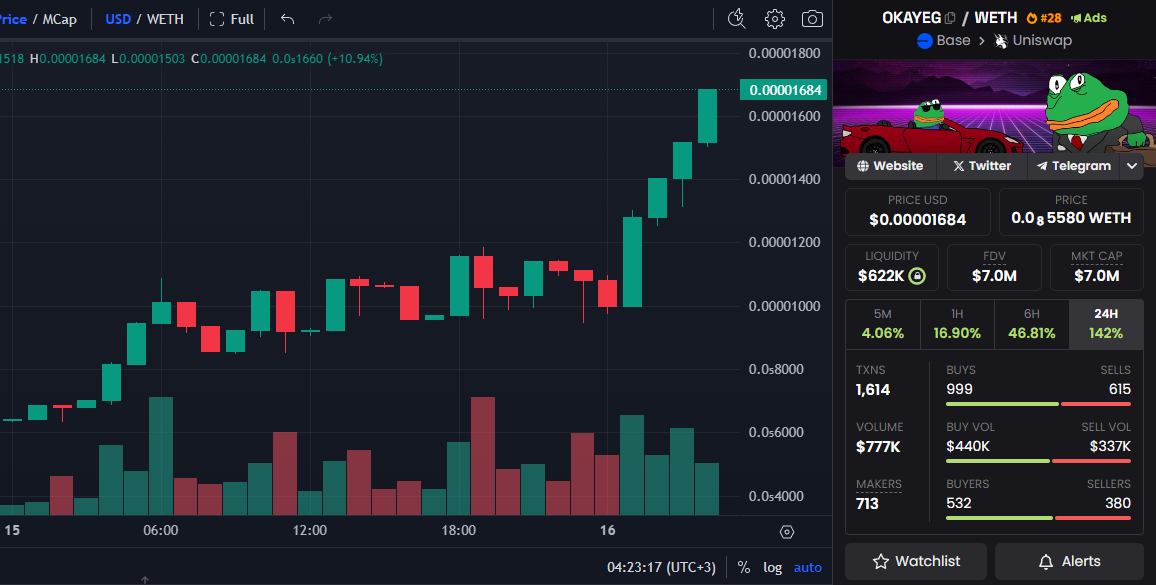This screenshot has height=585, width=1156.
Task: Click the 16 date axis label
Action: [x=607, y=530]
